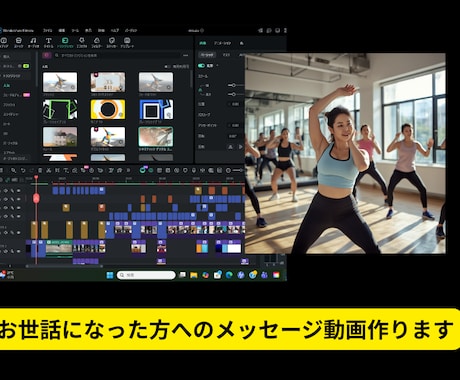Open the Audio tab with music note icon
460x380 pixels.
pos(33,41)
